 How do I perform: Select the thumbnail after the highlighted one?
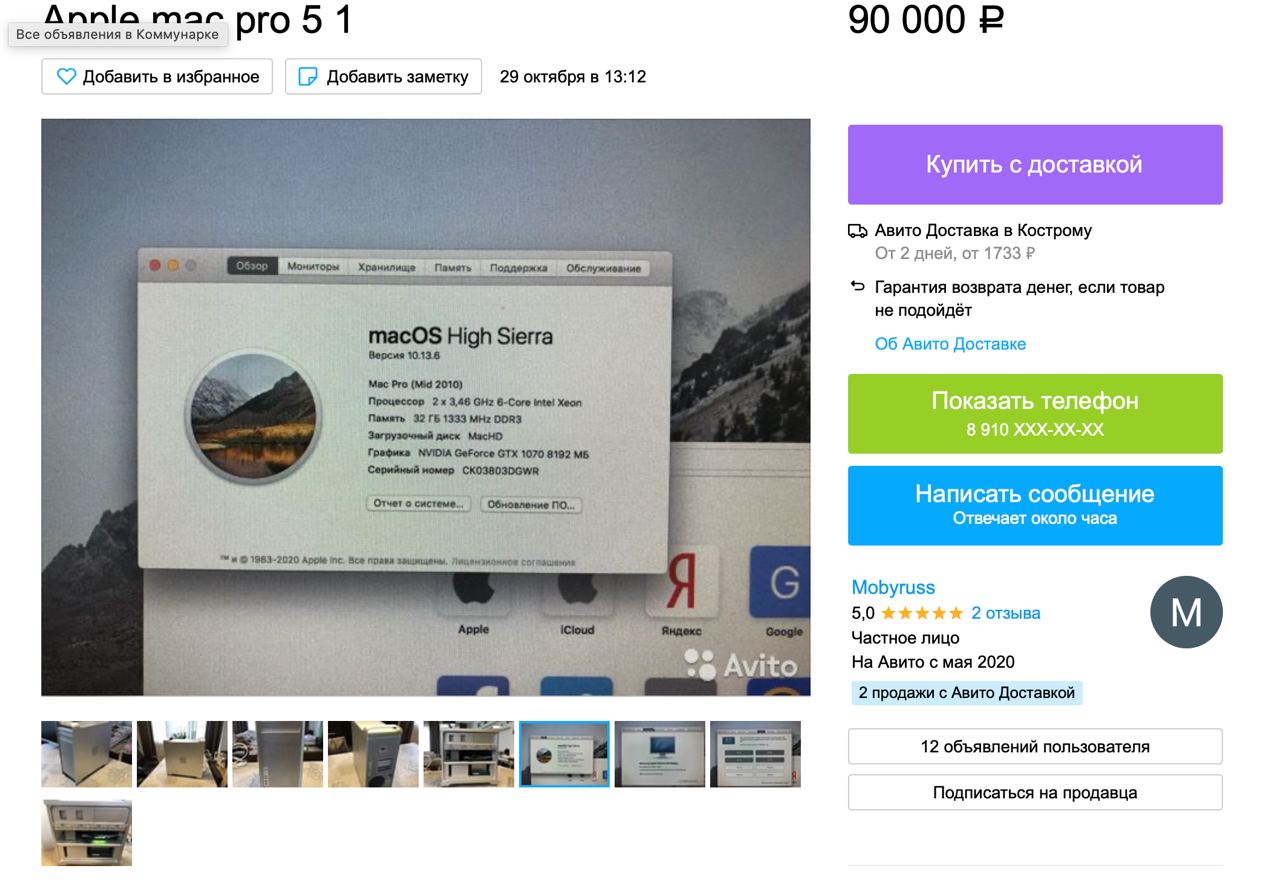point(660,754)
